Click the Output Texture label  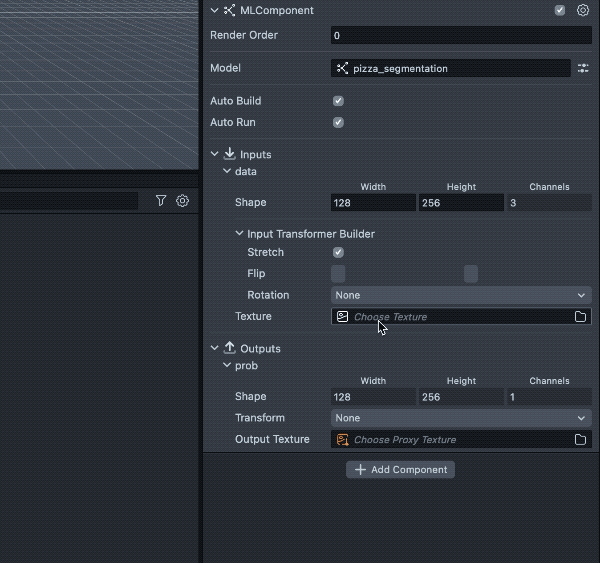pos(272,439)
